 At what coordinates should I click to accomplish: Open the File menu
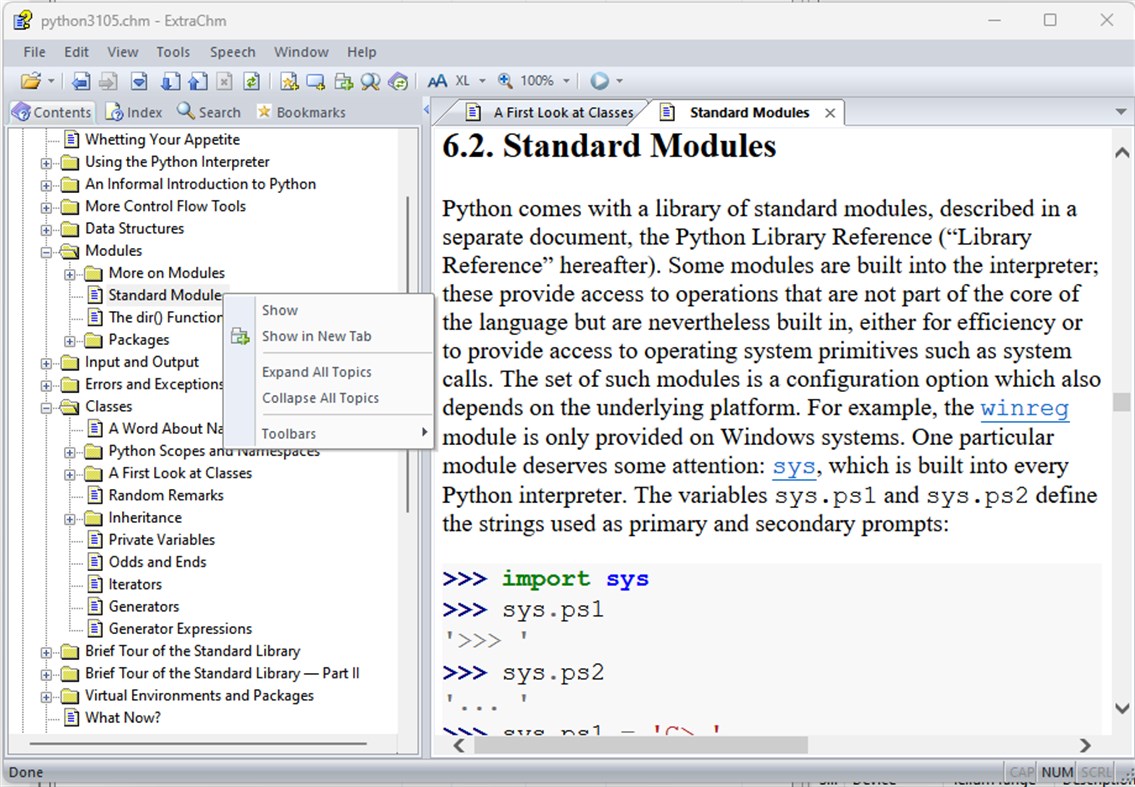click(34, 52)
